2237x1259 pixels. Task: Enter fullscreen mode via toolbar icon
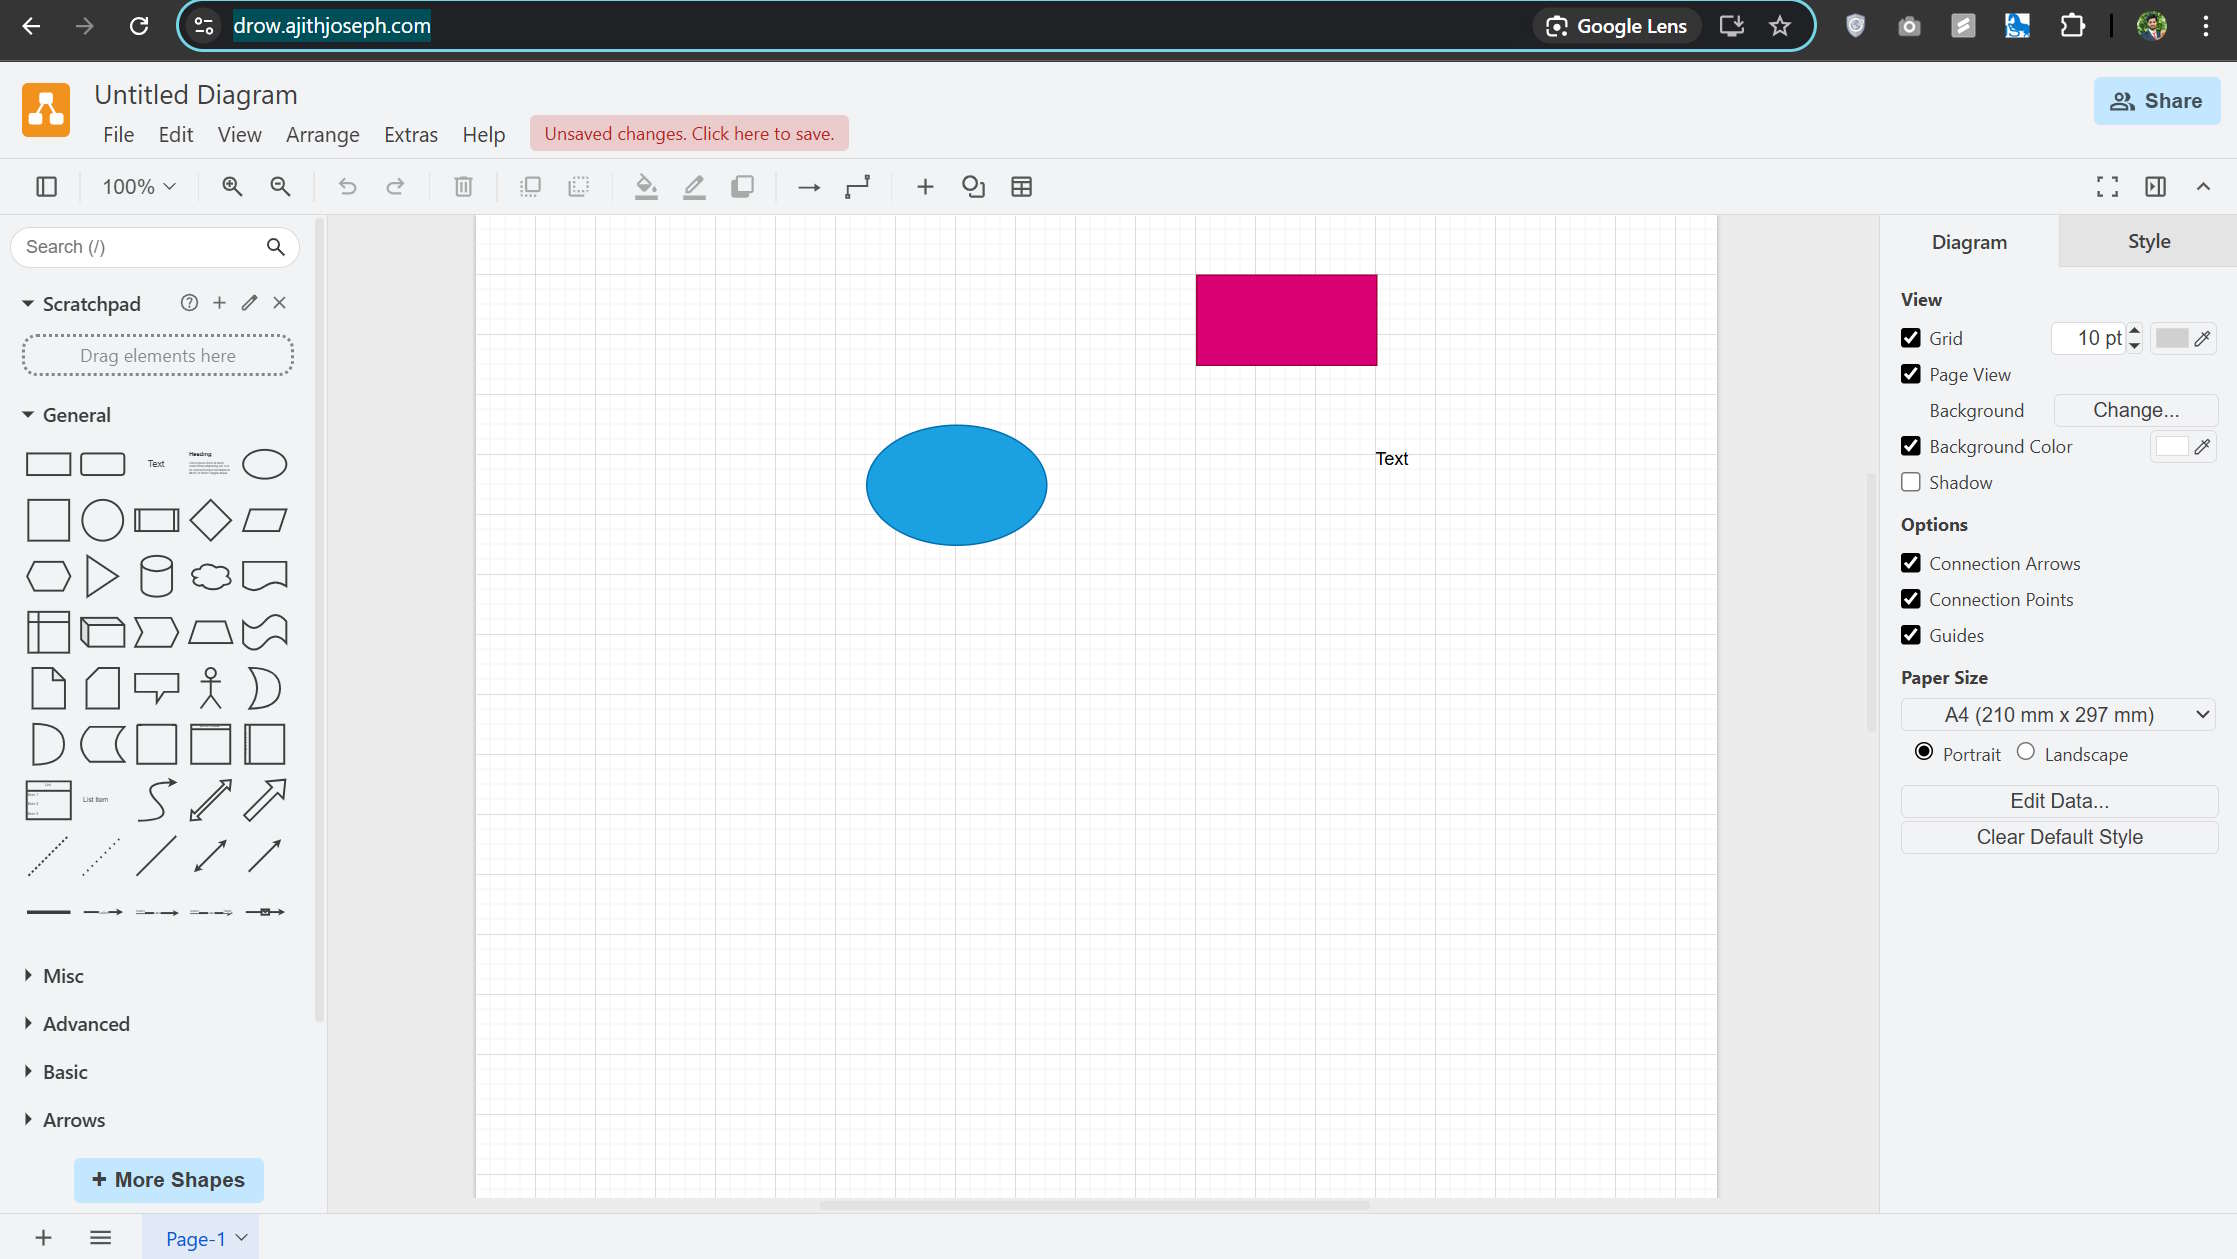[x=2107, y=187]
